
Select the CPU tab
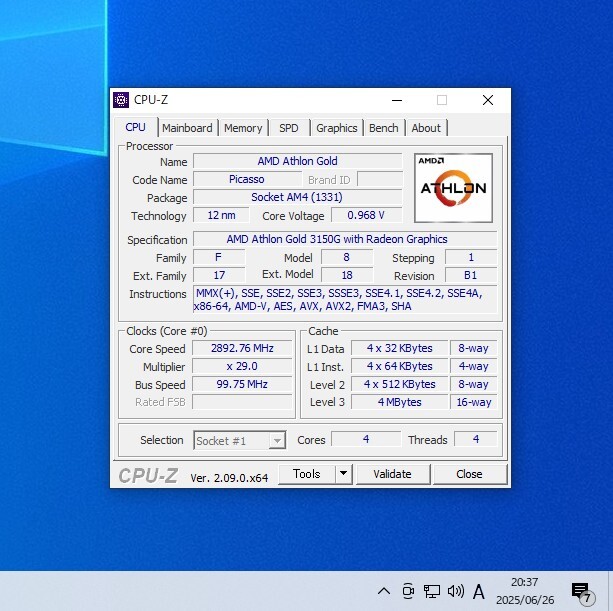pos(136,127)
